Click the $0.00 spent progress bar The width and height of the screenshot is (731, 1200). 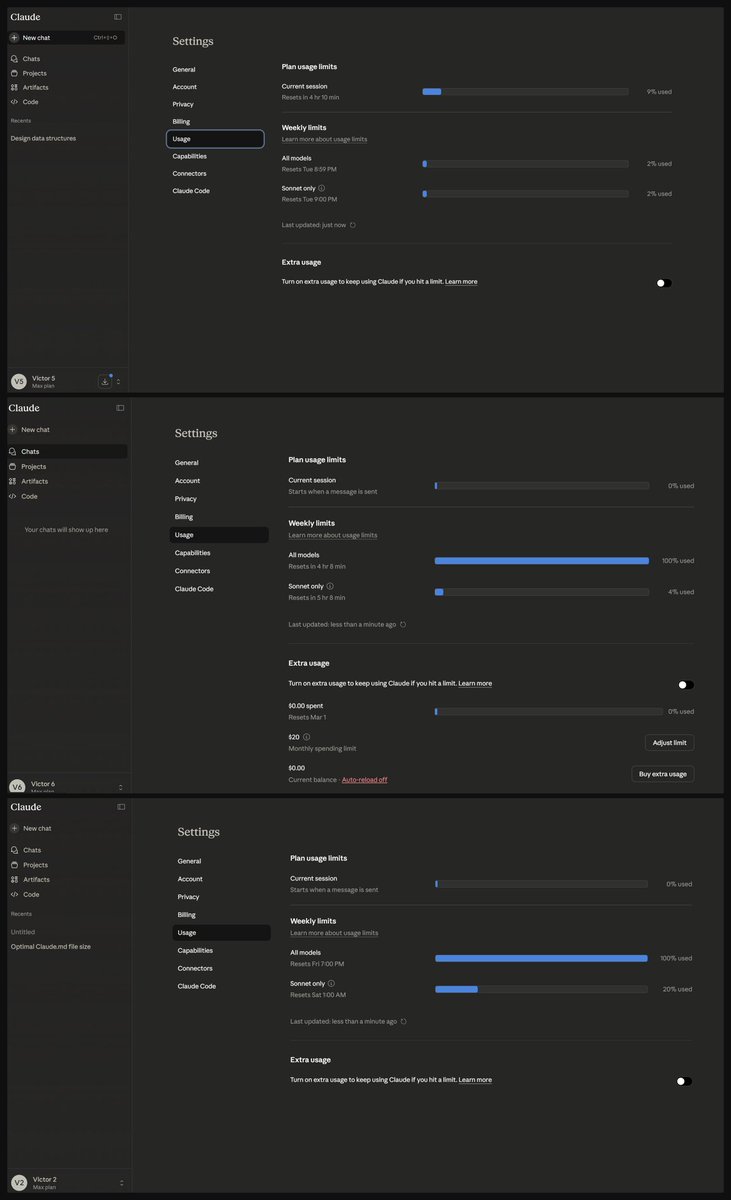point(548,712)
